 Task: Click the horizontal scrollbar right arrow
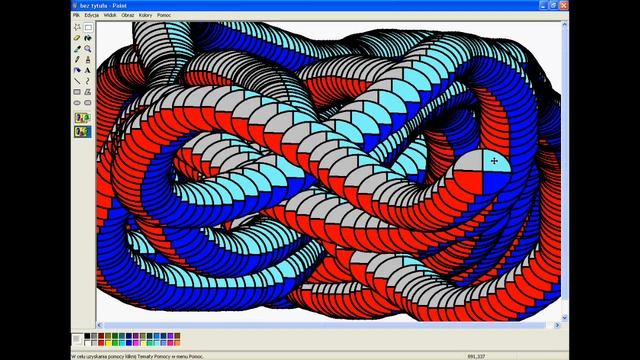(x=558, y=325)
